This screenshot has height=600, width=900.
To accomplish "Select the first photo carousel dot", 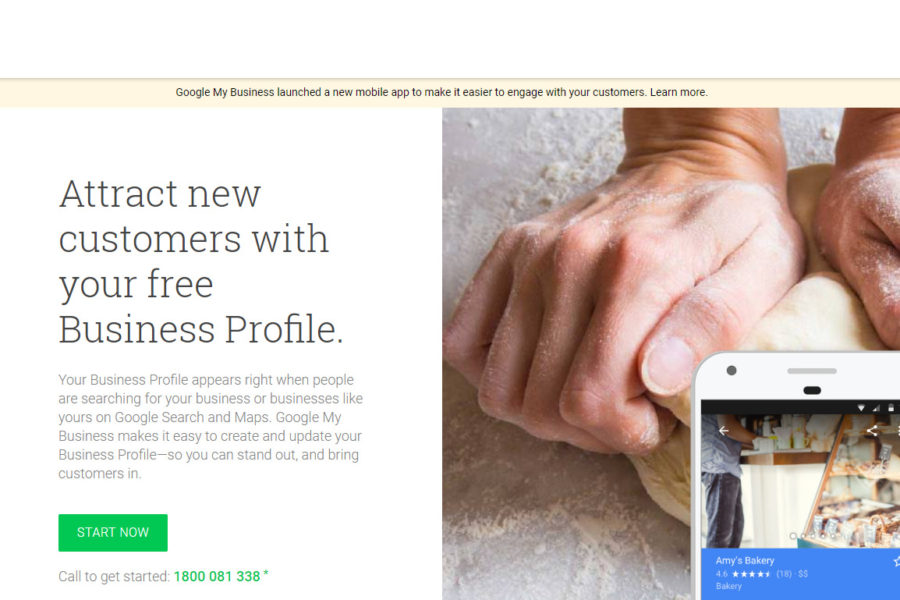I will [793, 536].
